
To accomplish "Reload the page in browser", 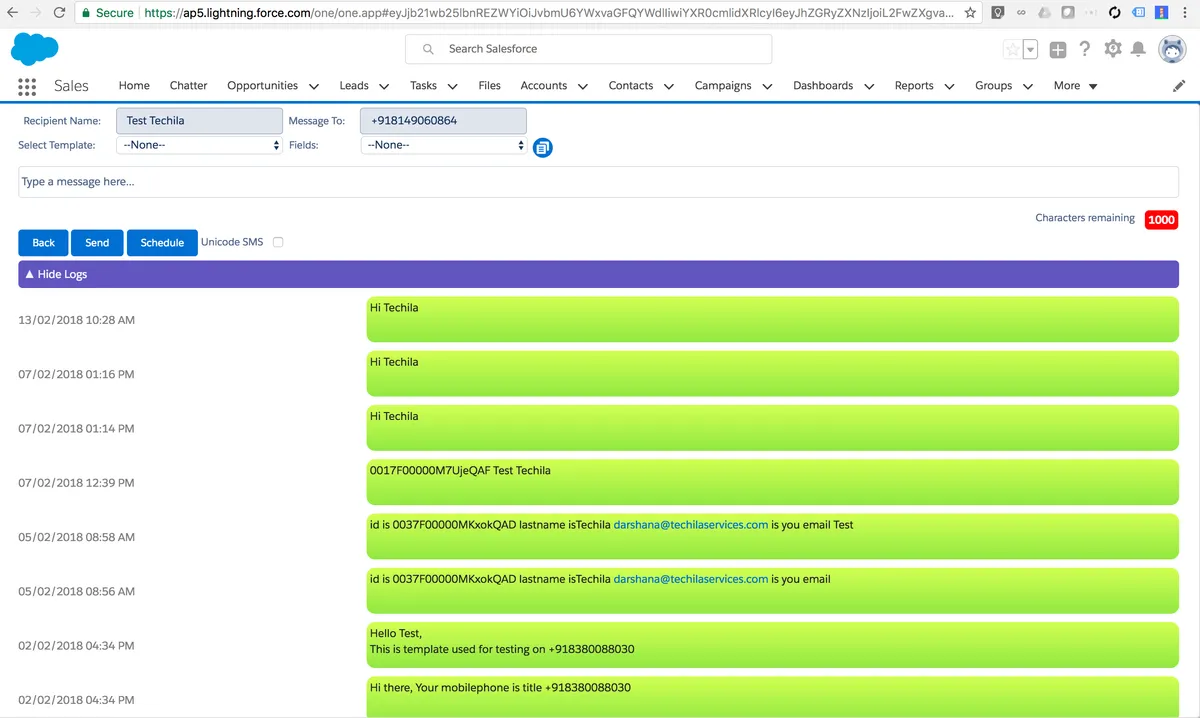I will 60,13.
